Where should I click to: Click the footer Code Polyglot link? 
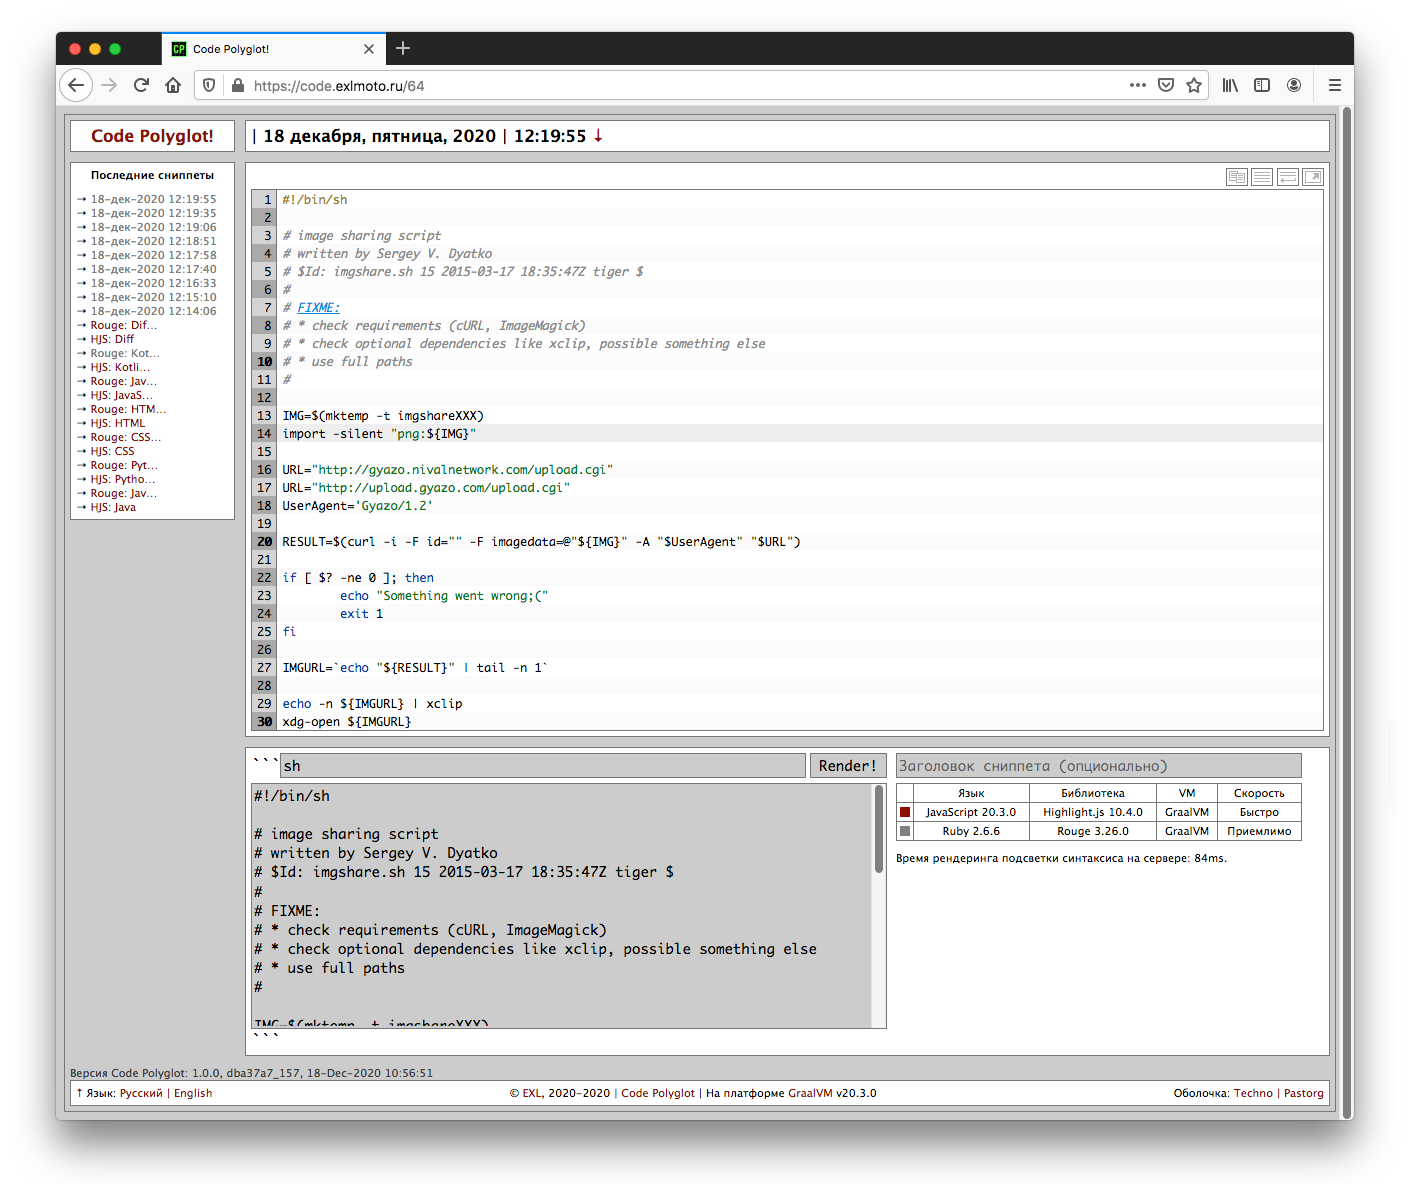point(658,1093)
